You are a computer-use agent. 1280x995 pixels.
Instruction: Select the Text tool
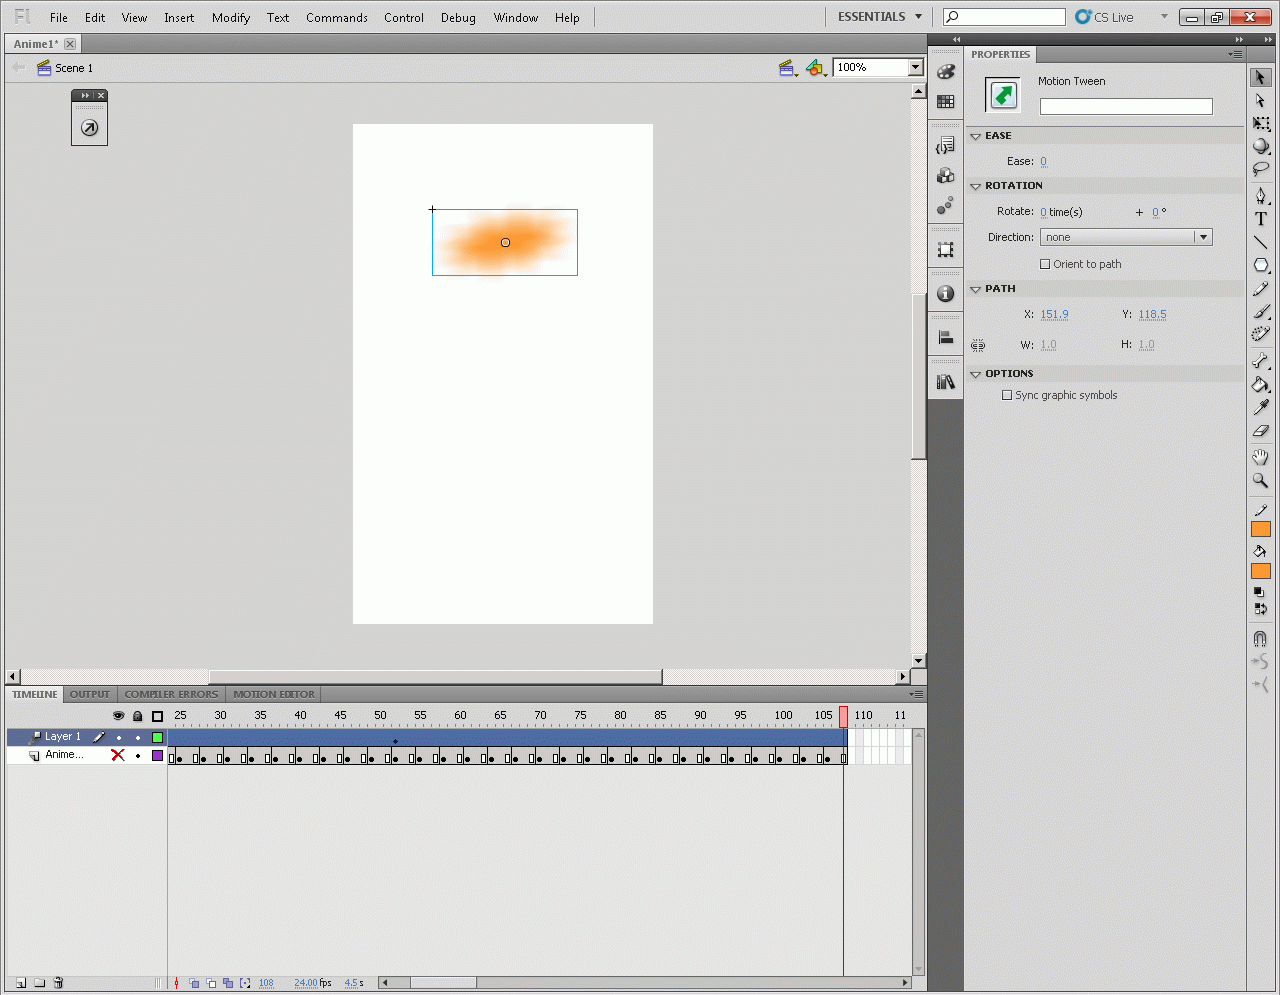click(x=1260, y=219)
